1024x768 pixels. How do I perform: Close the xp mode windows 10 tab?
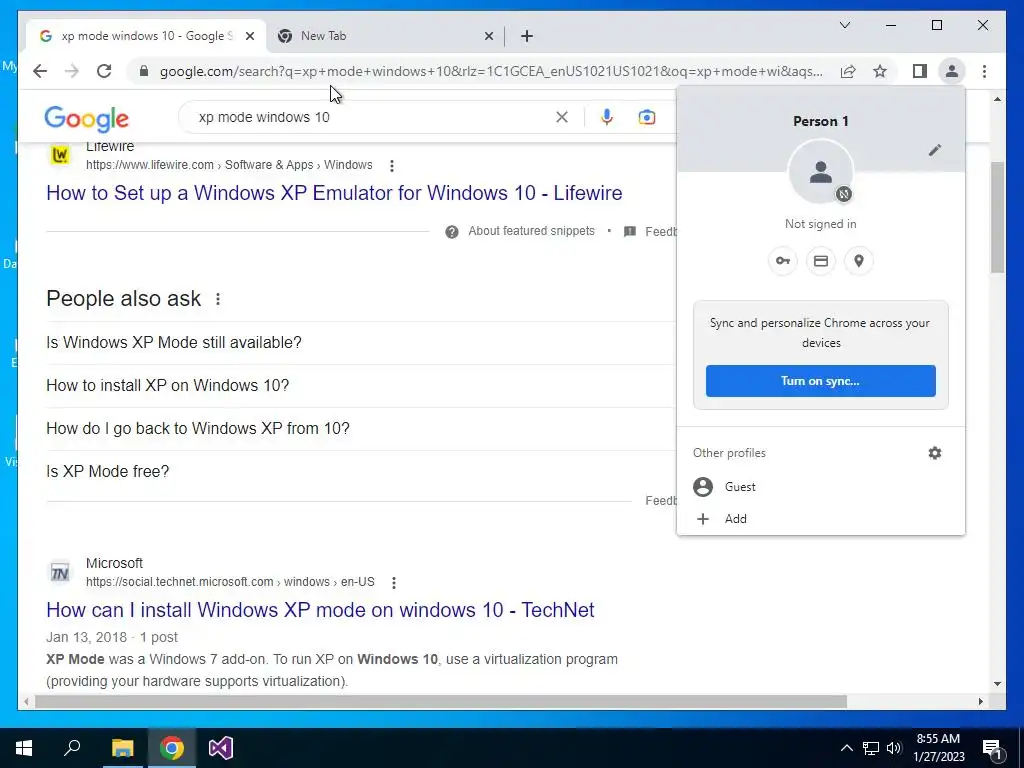[249, 36]
